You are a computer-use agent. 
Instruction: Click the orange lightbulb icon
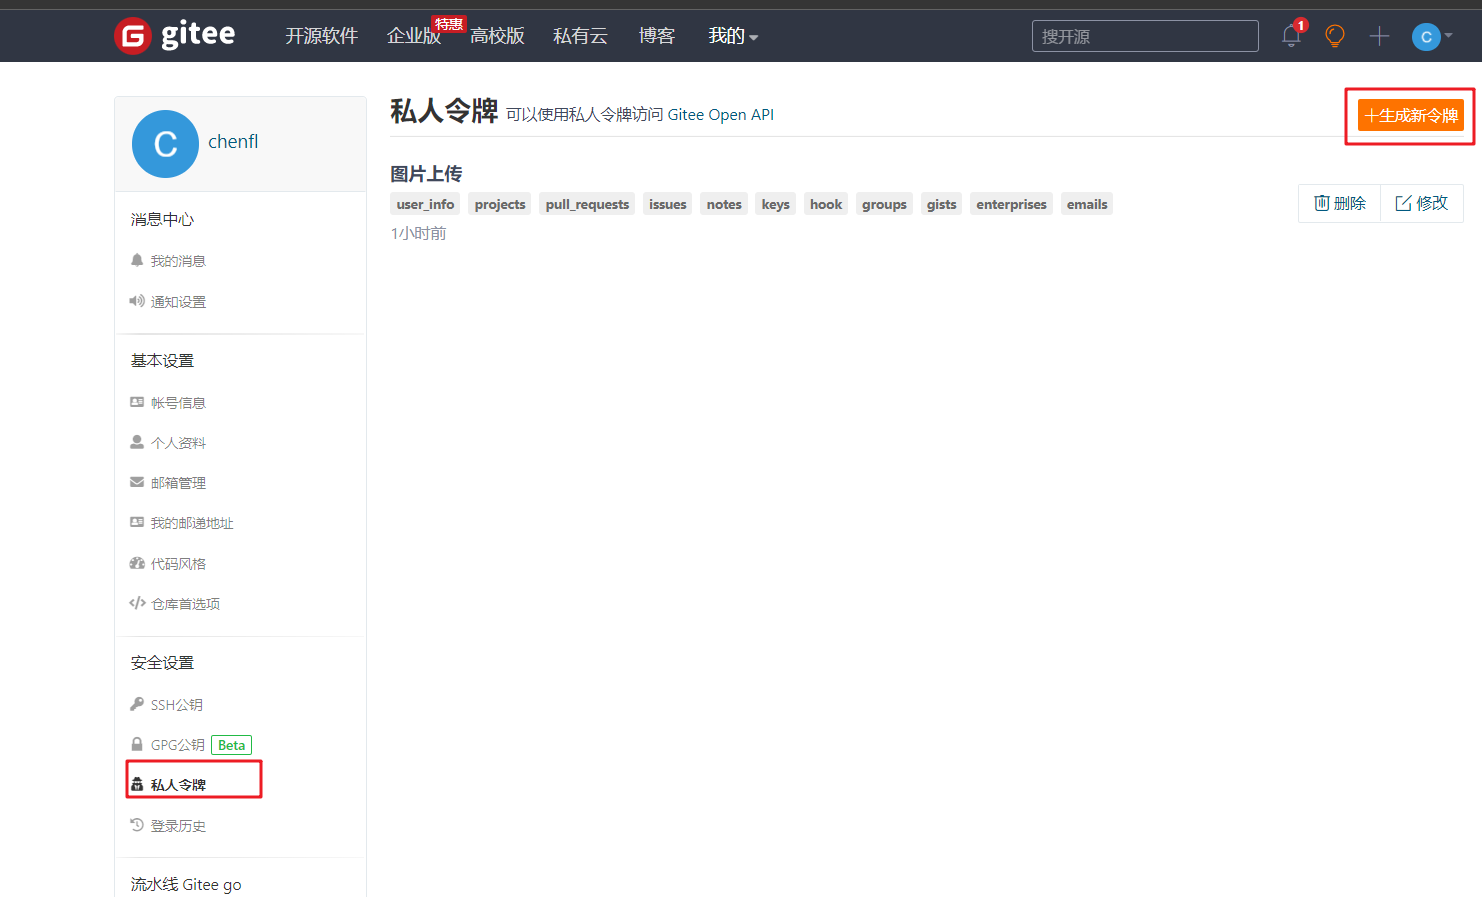click(x=1334, y=36)
